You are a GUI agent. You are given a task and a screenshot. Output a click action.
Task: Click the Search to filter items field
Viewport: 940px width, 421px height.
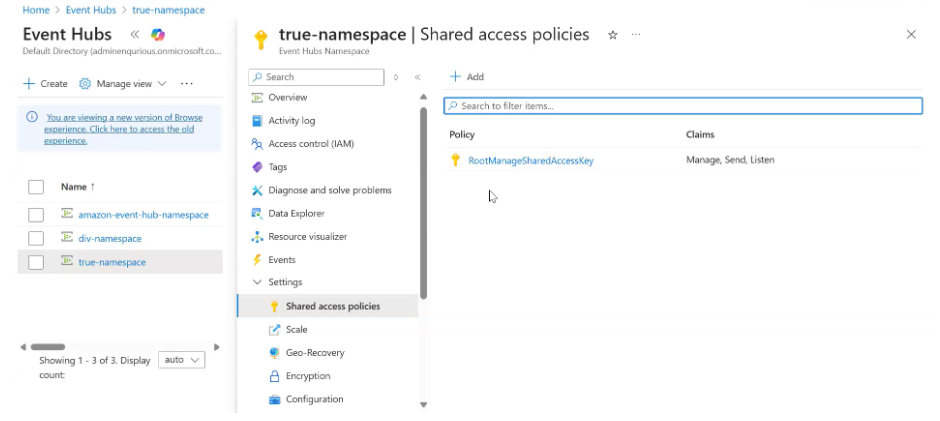click(x=683, y=106)
